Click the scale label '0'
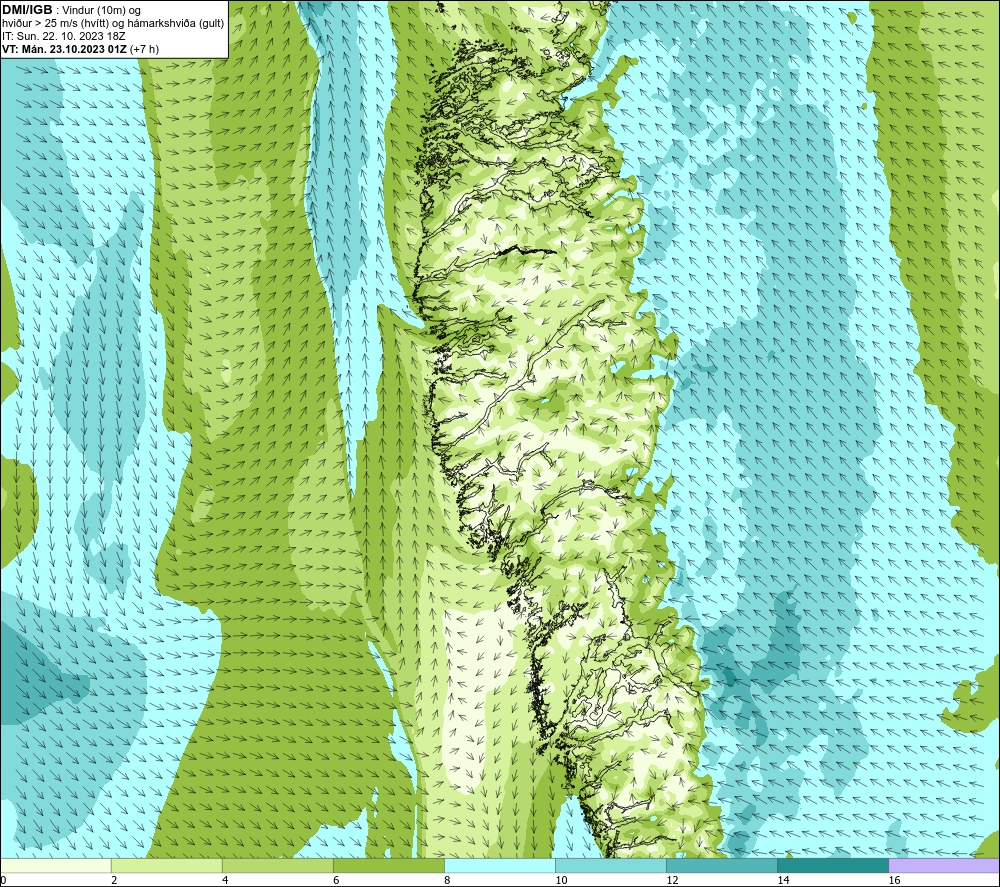The image size is (1000, 887). (3, 881)
